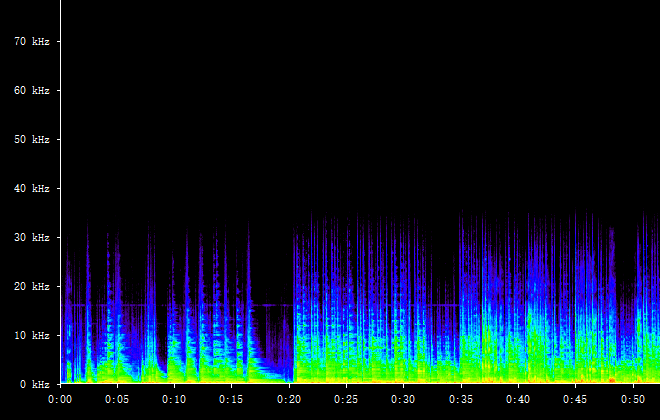Click the 0:35 time label
The width and height of the screenshot is (660, 420).
[x=460, y=399]
